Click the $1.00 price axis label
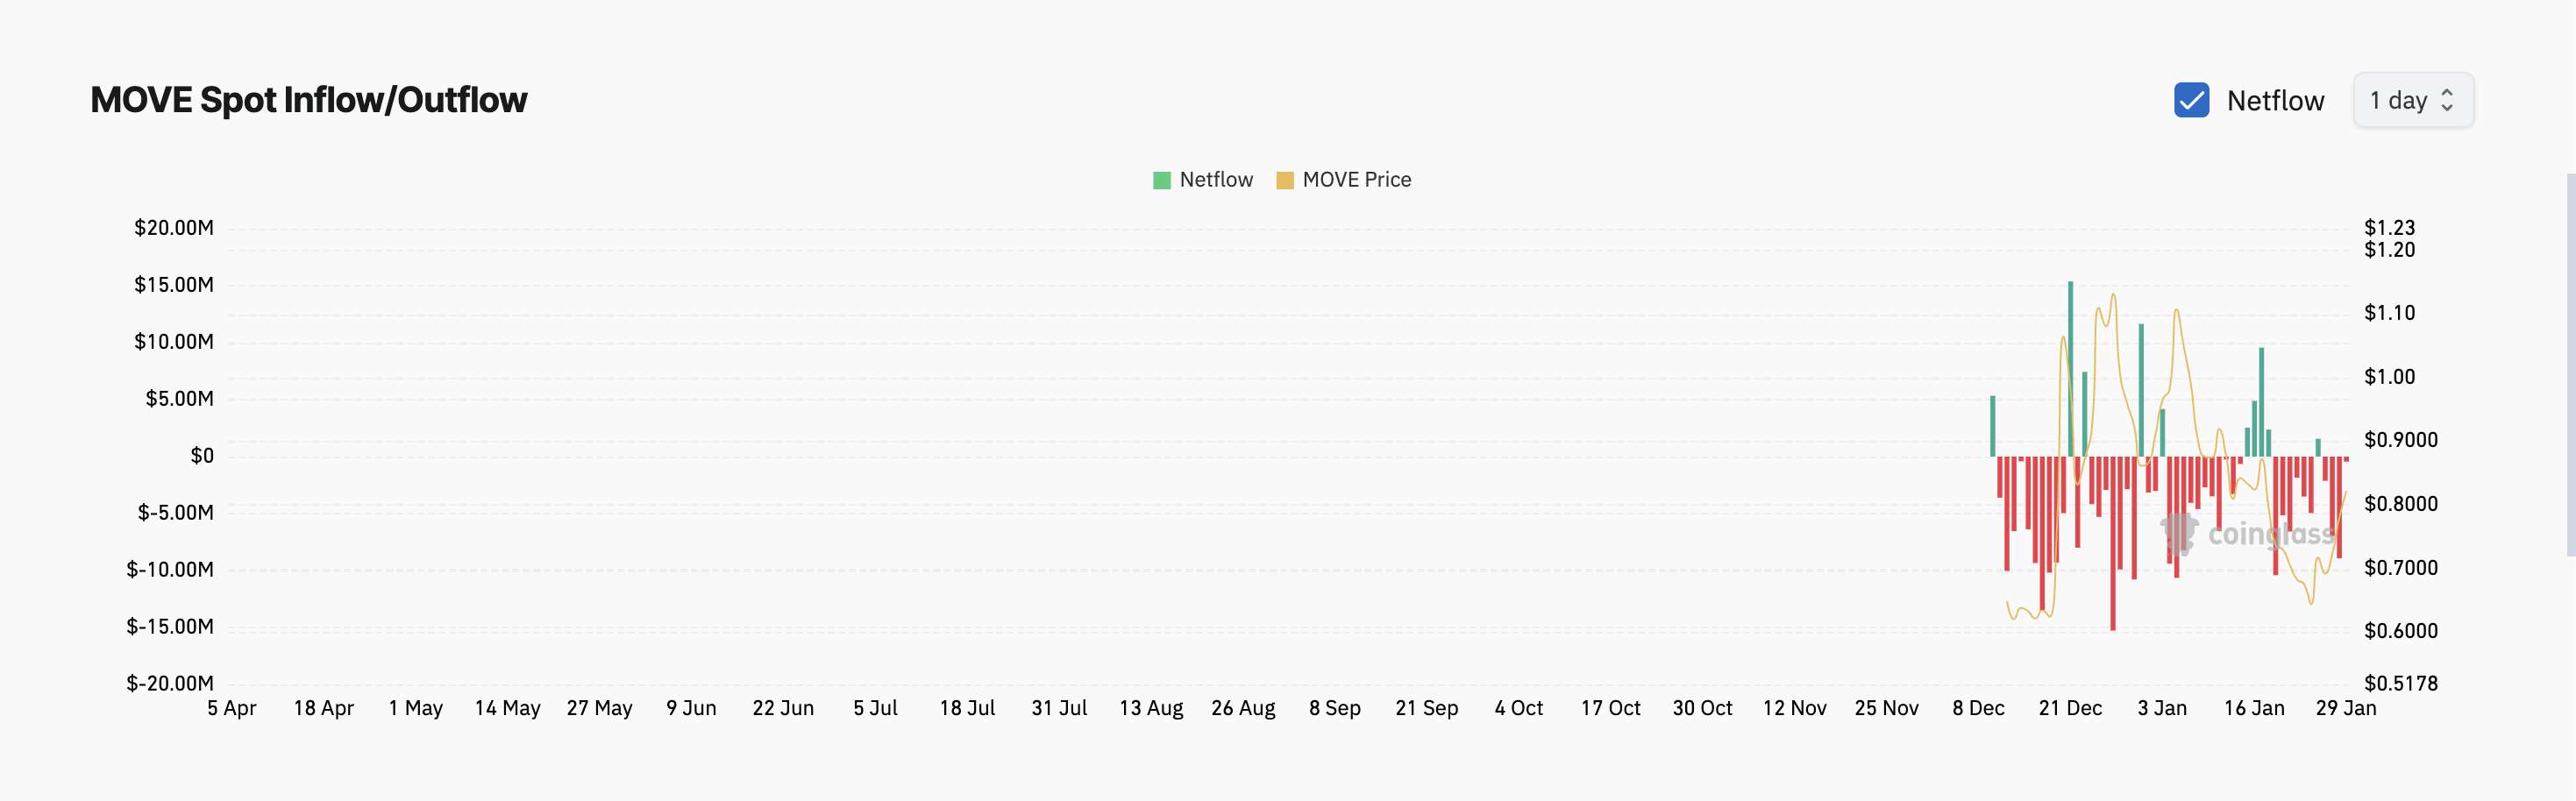The height and width of the screenshot is (801, 2576). click(x=2389, y=377)
